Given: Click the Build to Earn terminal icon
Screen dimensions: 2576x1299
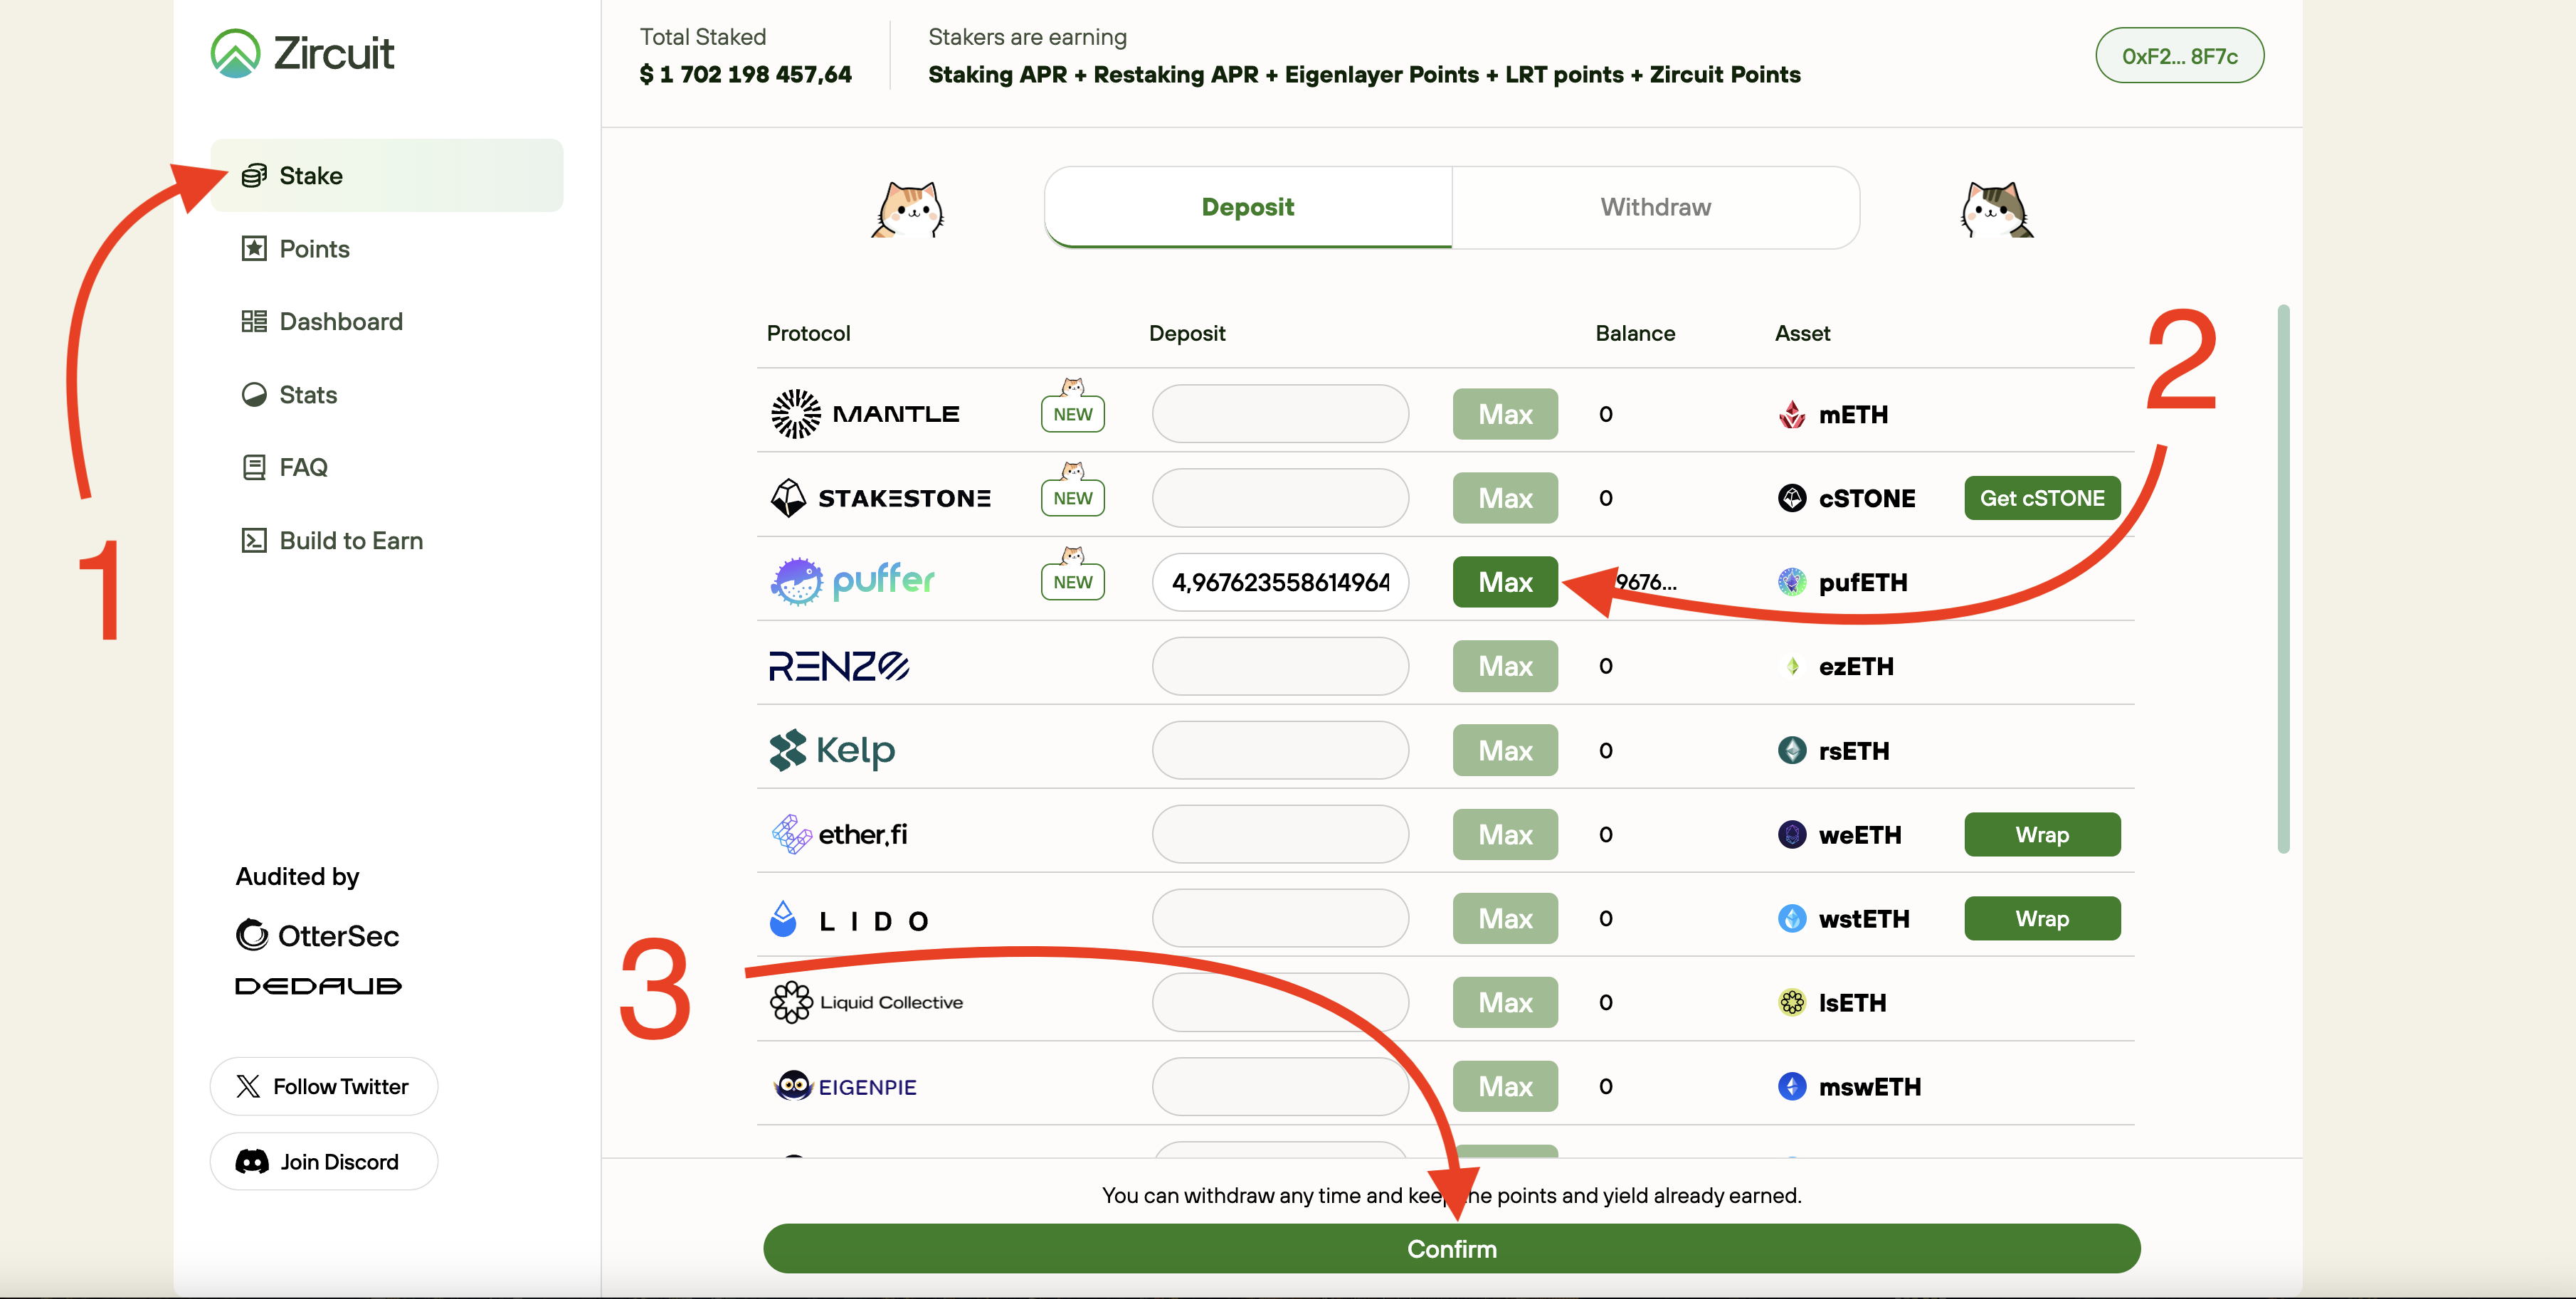Looking at the screenshot, I should coord(254,540).
